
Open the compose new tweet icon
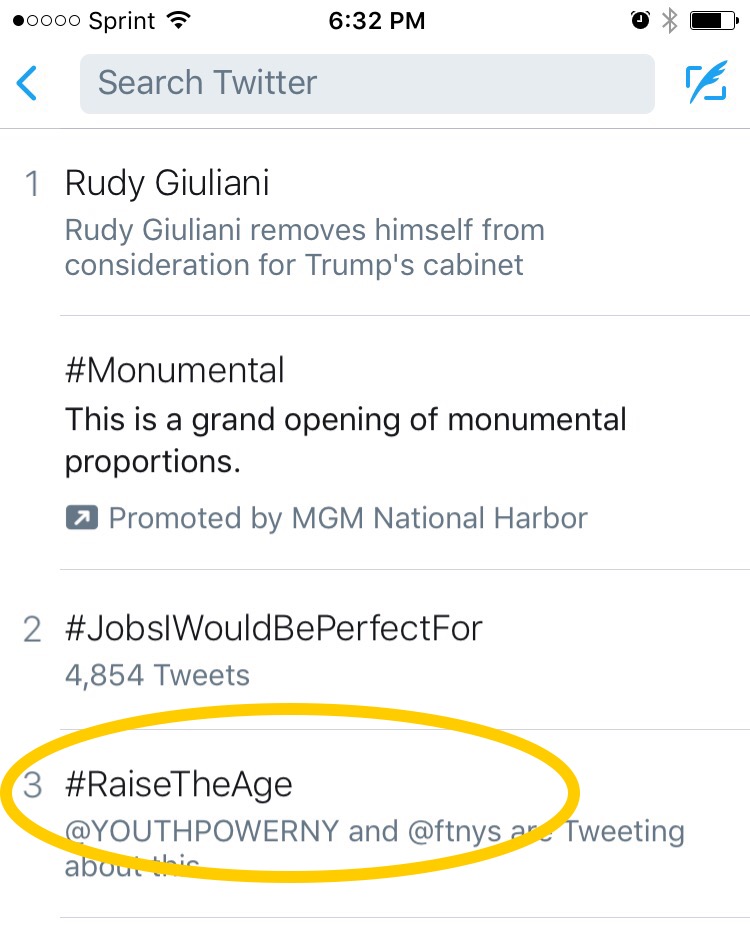(x=705, y=84)
